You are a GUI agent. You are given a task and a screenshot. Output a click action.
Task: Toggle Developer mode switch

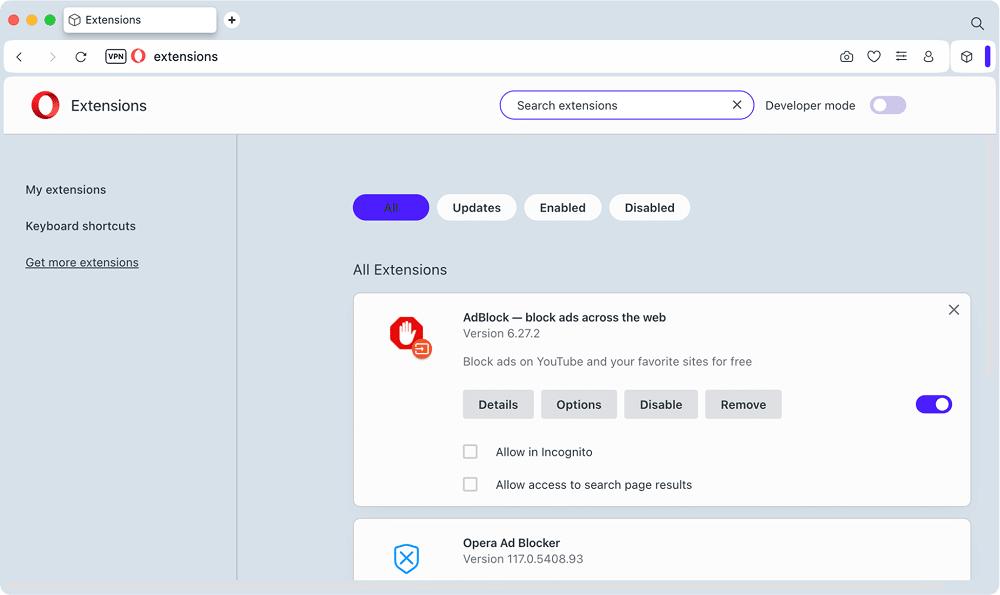click(x=887, y=105)
